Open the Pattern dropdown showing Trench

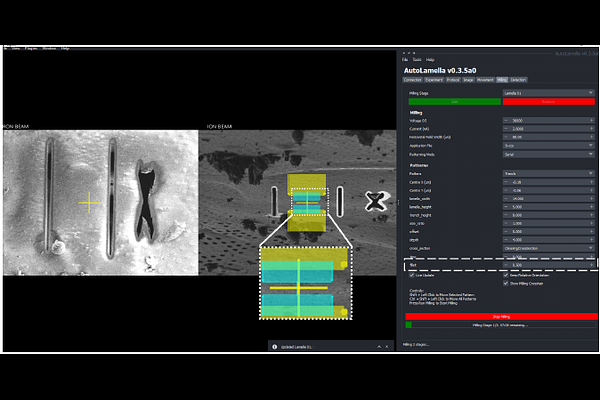point(548,173)
